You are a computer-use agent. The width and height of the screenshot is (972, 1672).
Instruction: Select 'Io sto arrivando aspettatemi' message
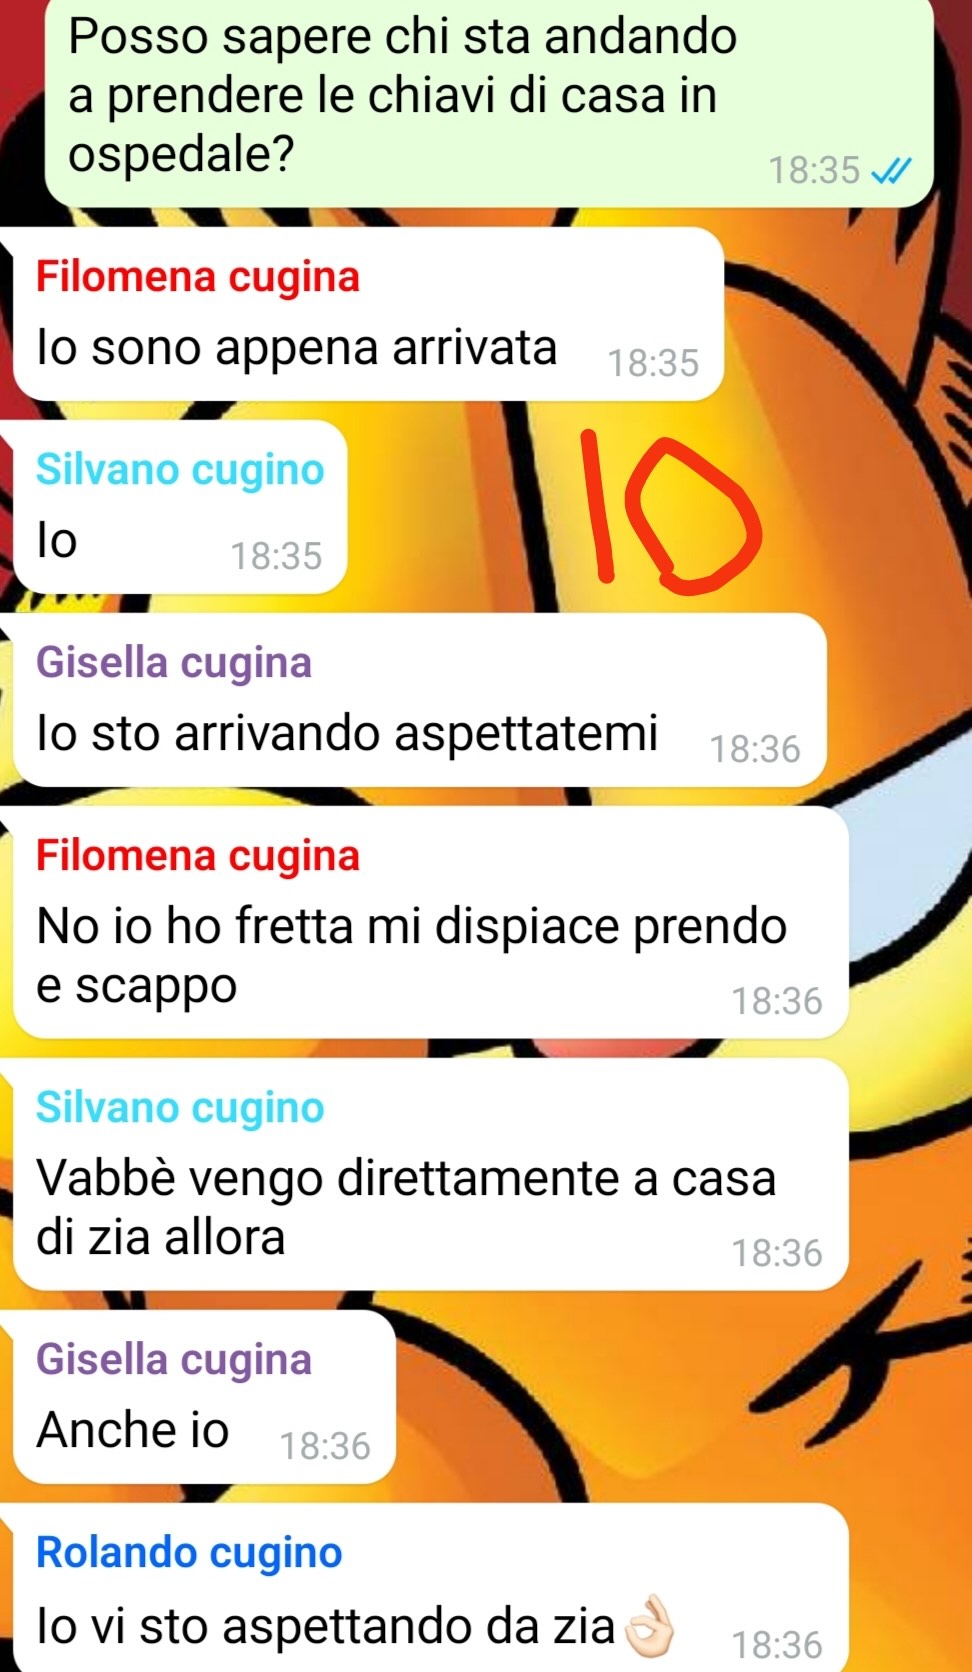click(x=419, y=700)
